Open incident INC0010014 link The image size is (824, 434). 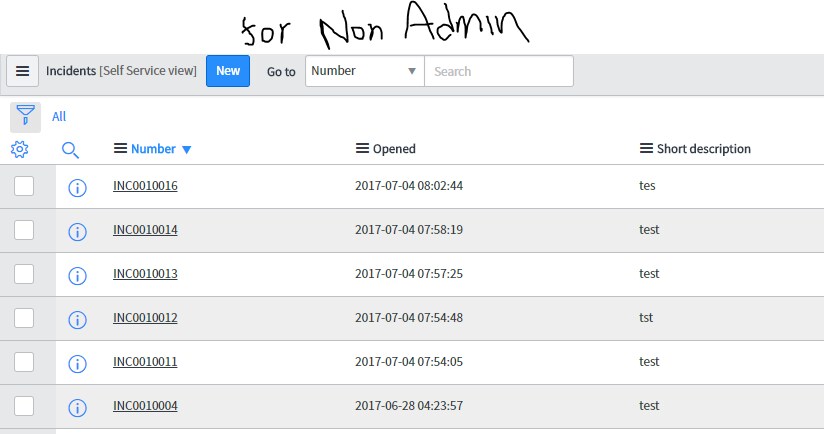point(145,230)
